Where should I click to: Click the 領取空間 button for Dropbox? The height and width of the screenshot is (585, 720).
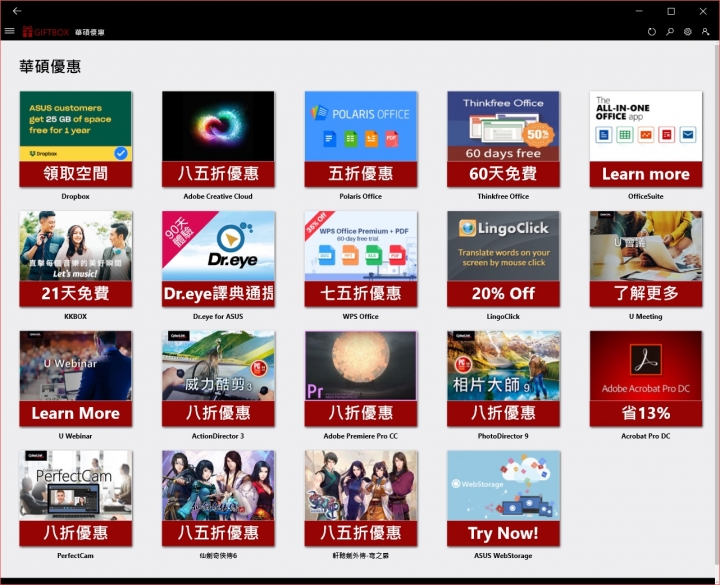click(x=76, y=174)
